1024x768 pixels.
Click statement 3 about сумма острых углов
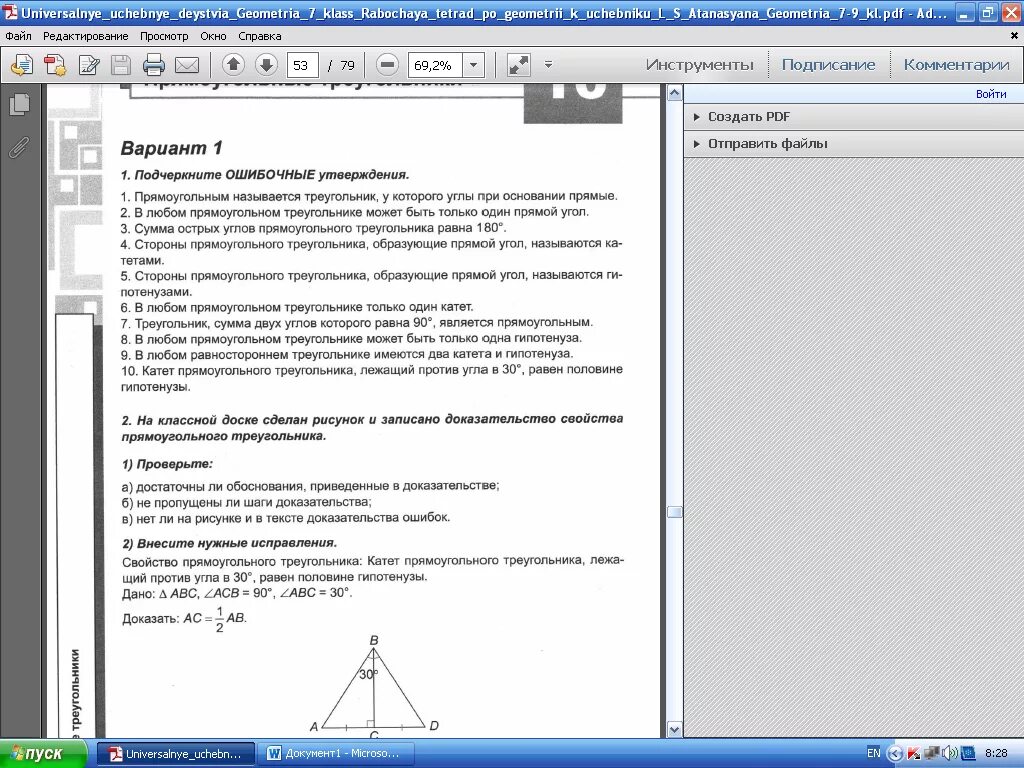point(313,228)
